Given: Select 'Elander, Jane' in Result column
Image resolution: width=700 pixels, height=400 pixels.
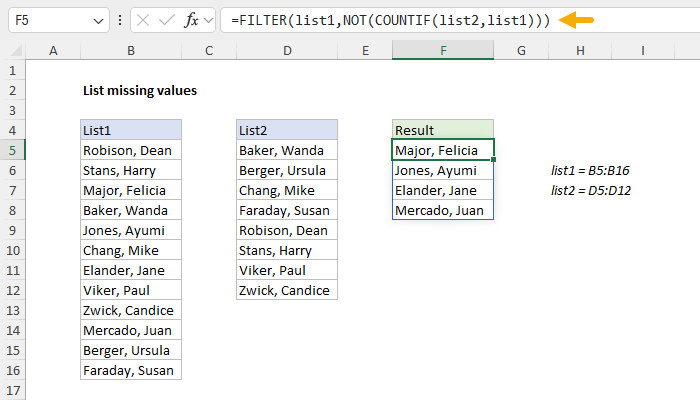Looking at the screenshot, I should coord(443,191).
